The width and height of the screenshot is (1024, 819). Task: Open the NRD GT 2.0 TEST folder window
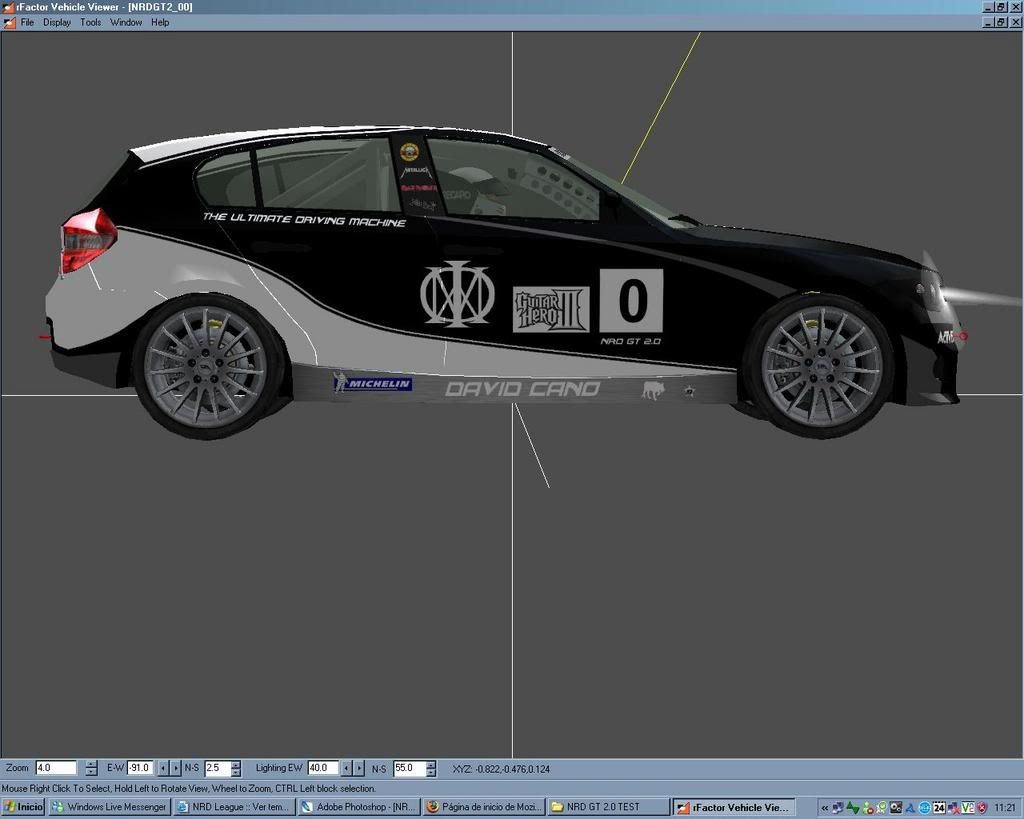608,807
